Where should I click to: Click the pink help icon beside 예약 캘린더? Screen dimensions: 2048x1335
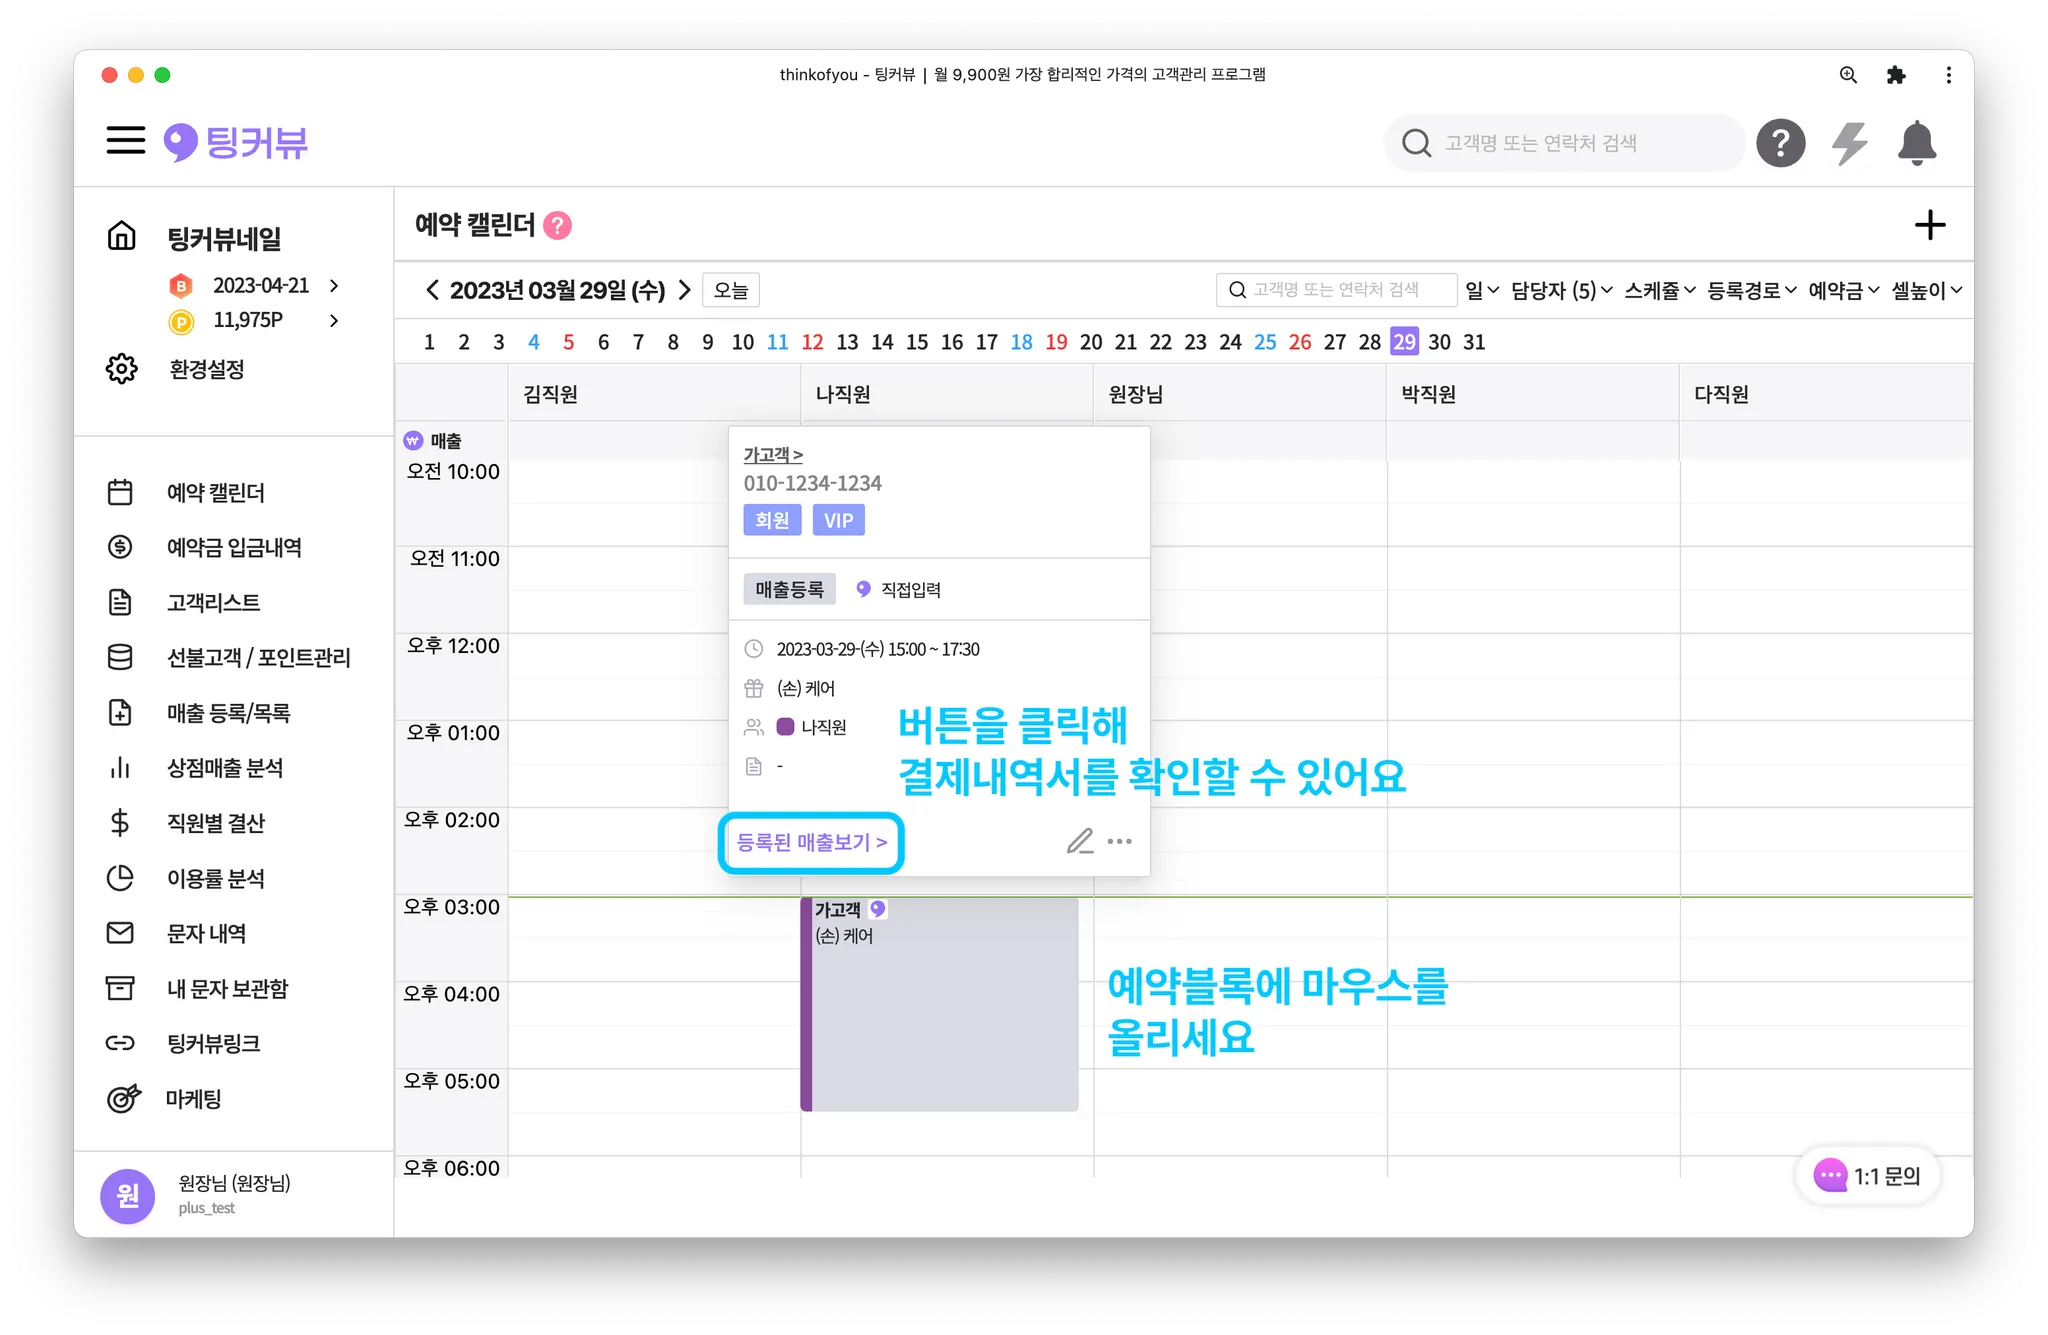pyautogui.click(x=557, y=226)
